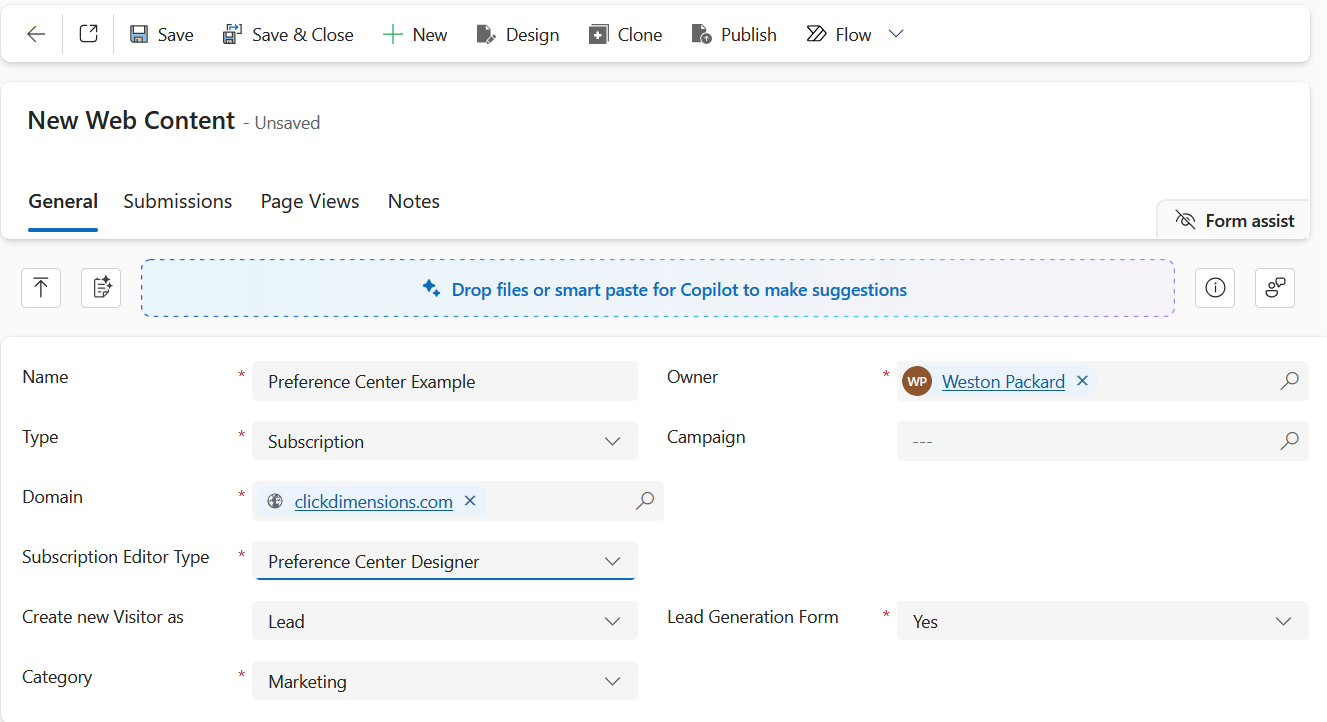Choose Save & Close in the toolbar
Viewport: 1327px width, 722px height.
point(288,34)
